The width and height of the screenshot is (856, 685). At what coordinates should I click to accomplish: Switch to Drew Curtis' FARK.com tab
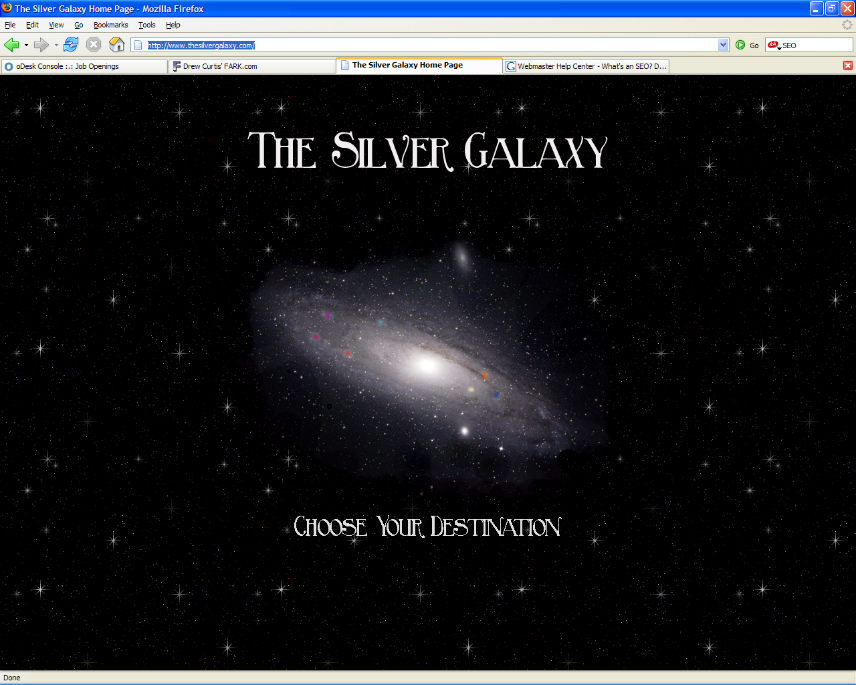click(x=250, y=66)
